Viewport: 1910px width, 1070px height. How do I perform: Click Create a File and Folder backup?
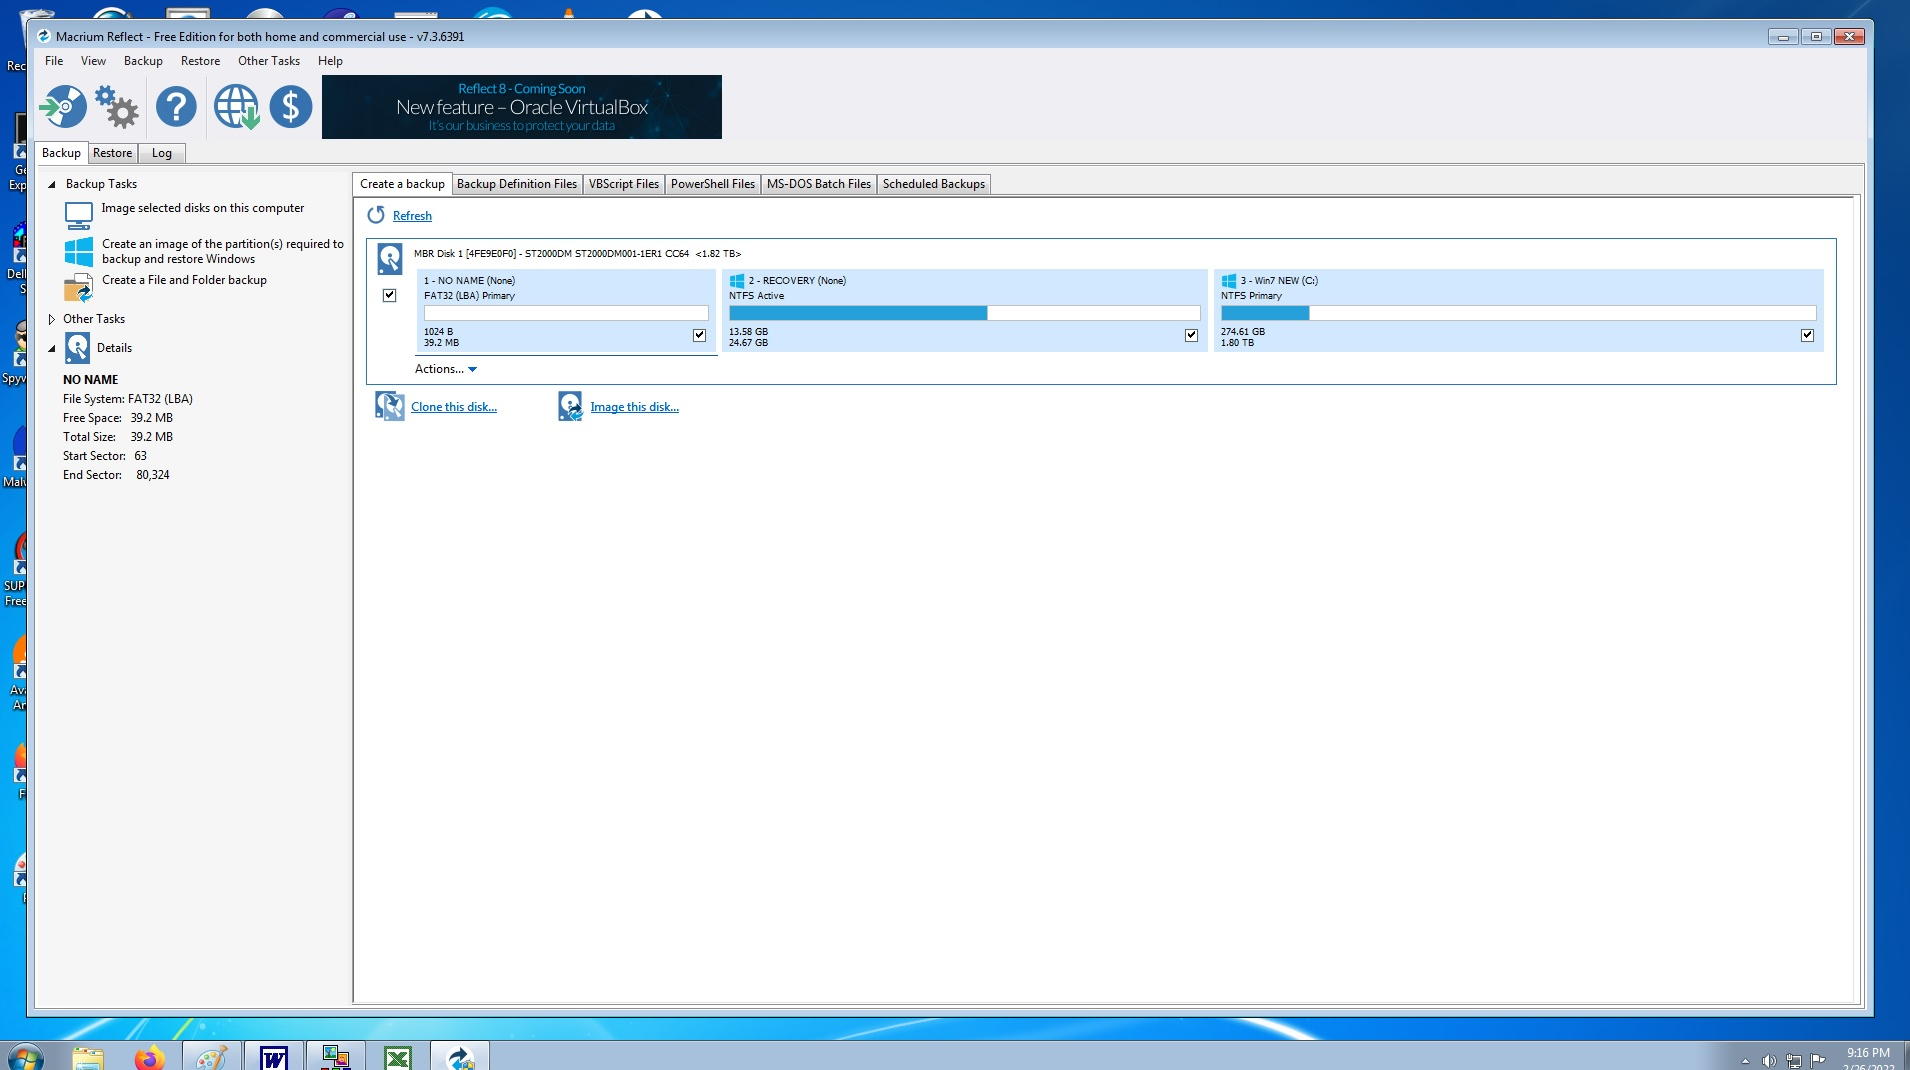tap(184, 280)
